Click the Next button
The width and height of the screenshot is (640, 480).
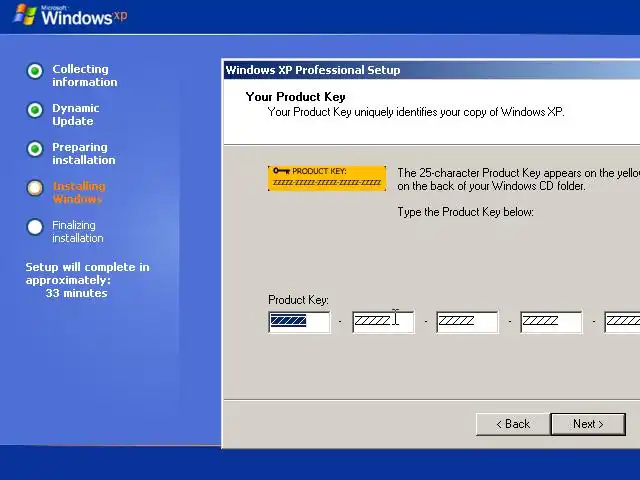pos(588,424)
